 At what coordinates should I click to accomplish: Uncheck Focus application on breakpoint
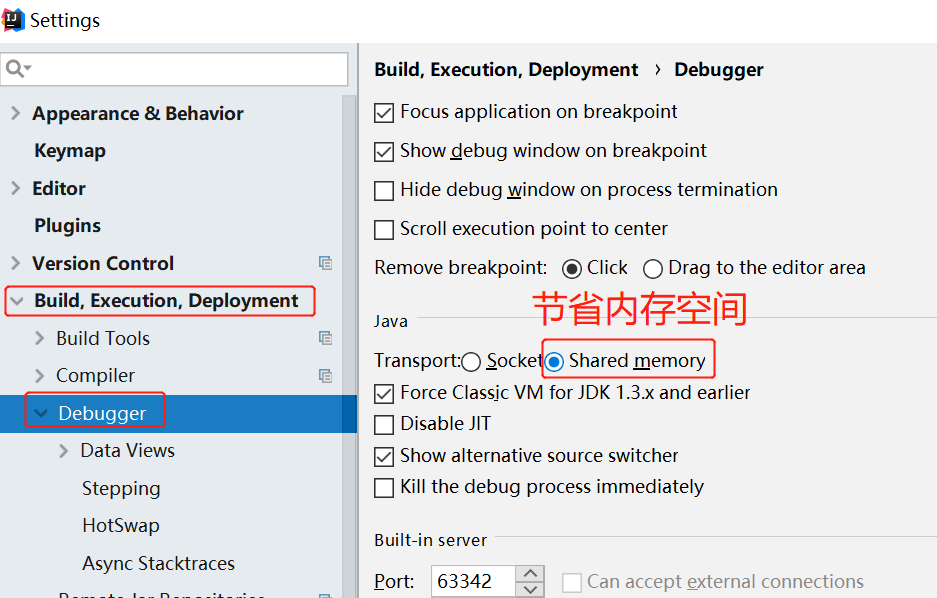[x=384, y=113]
